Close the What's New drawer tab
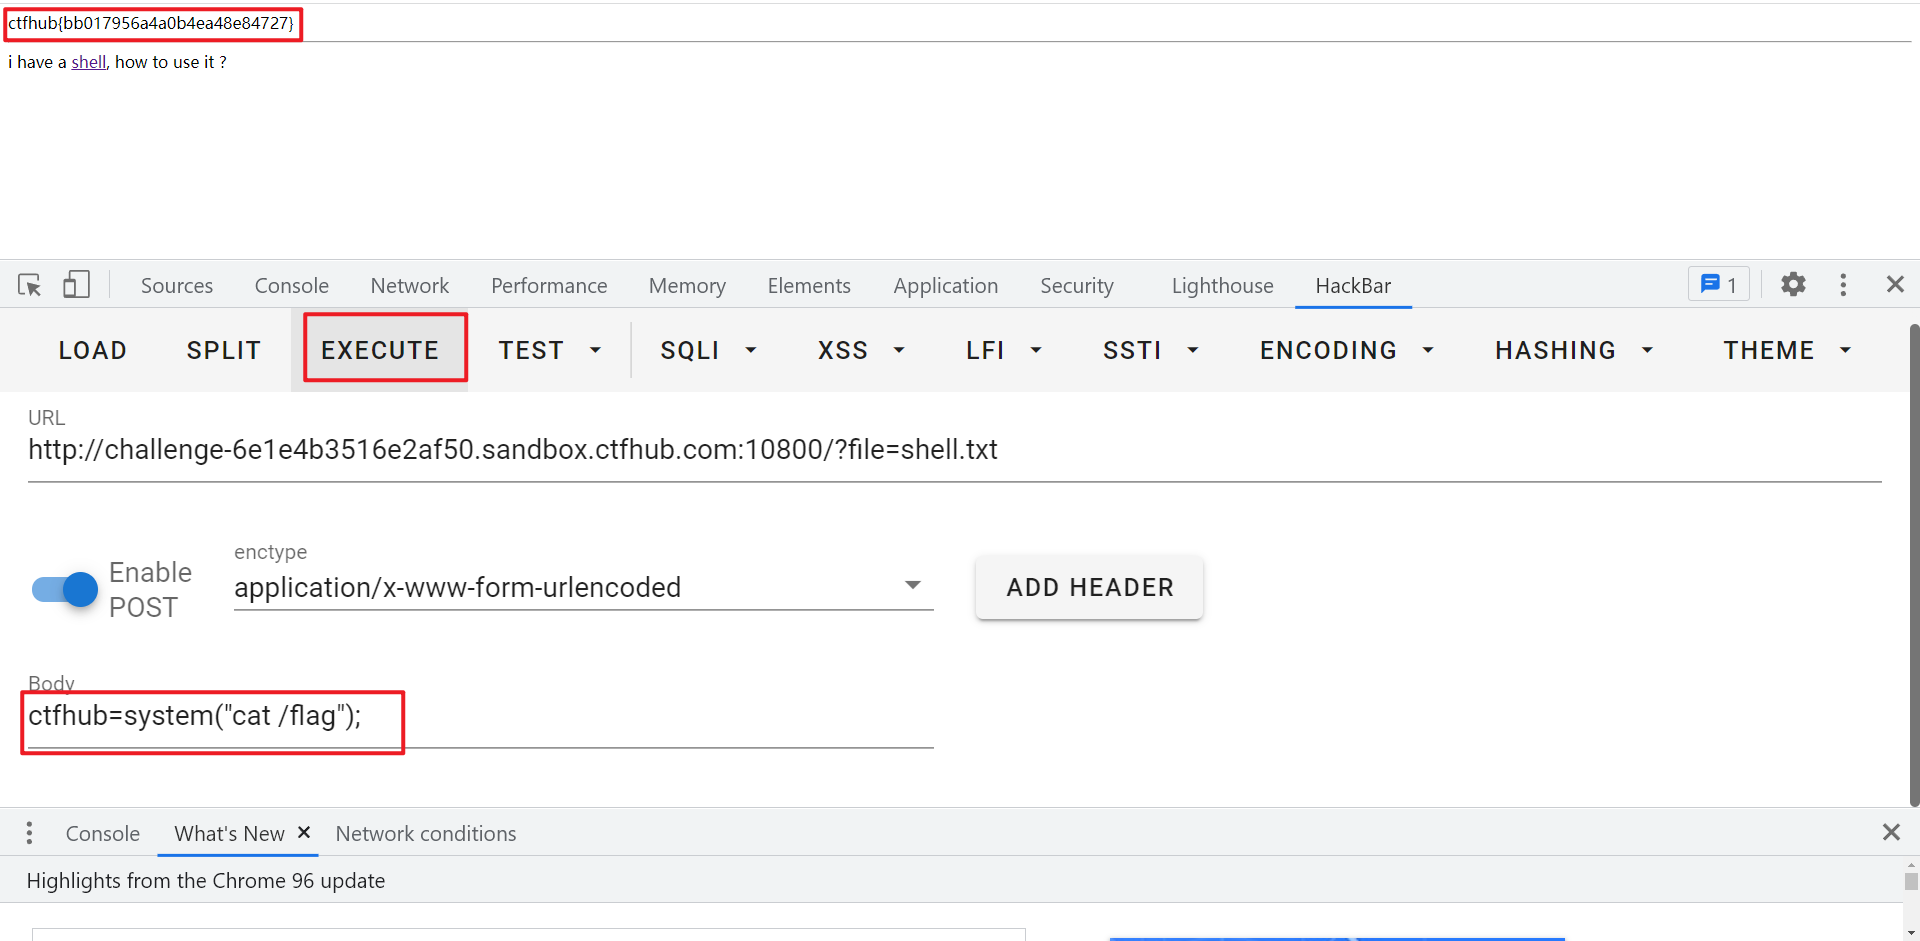 click(305, 832)
